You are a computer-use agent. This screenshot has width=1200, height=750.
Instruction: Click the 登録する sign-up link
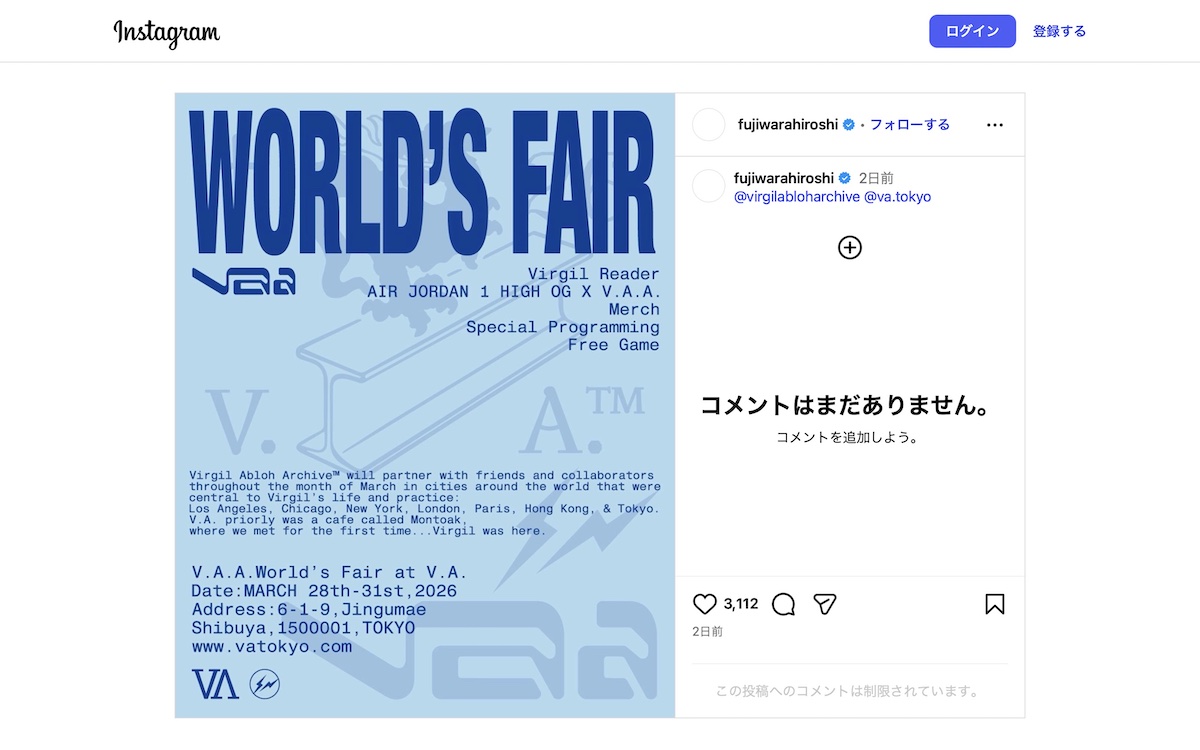point(1059,31)
